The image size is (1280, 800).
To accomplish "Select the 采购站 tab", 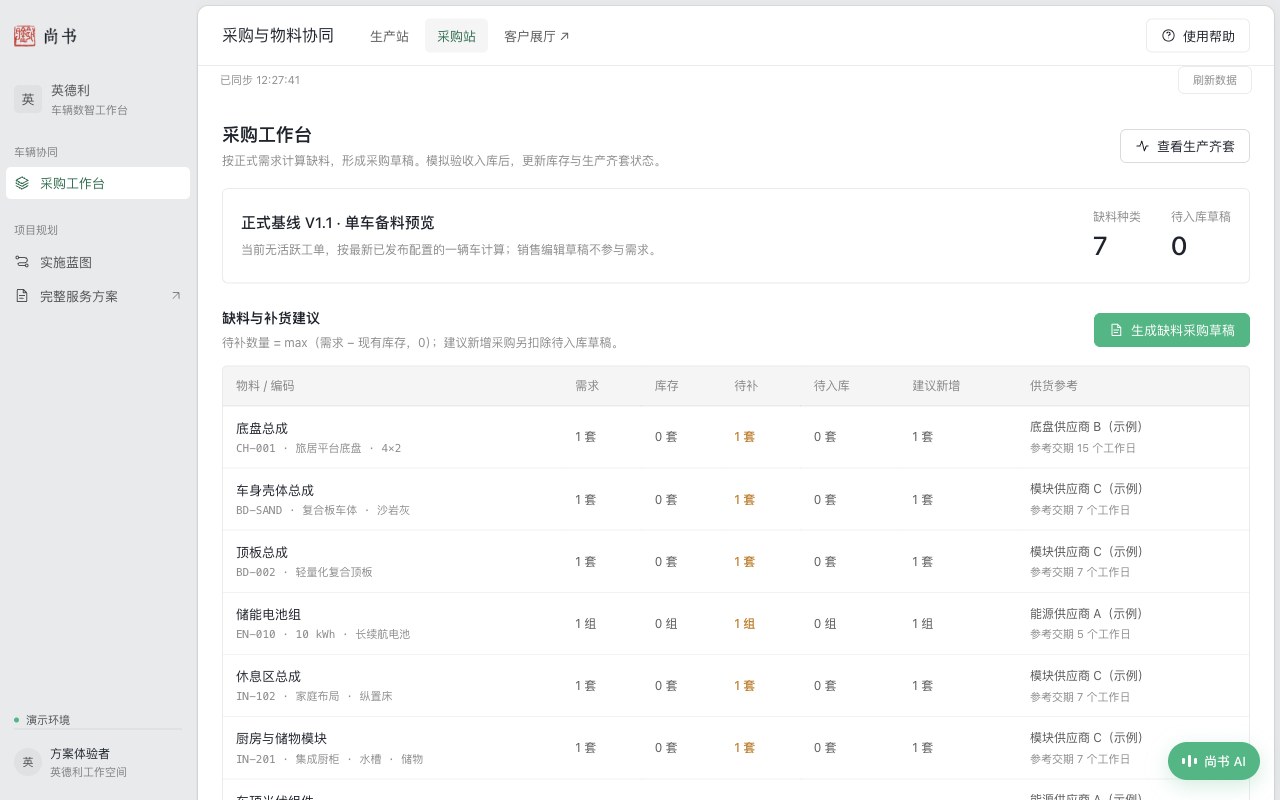I will [456, 36].
